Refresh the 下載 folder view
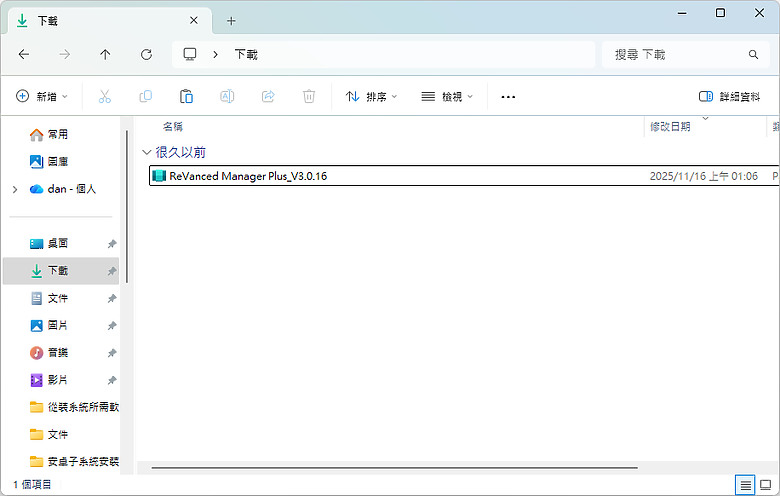Screen dimensions: 780x496 point(146,54)
